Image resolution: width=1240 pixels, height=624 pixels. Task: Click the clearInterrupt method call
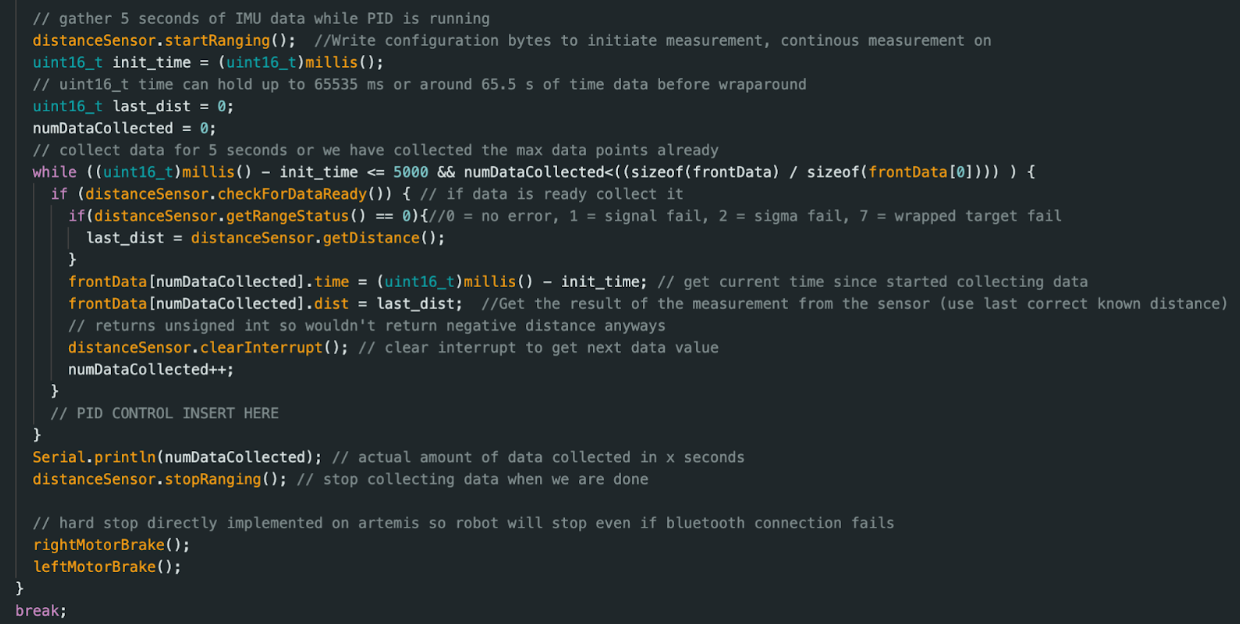(263, 347)
